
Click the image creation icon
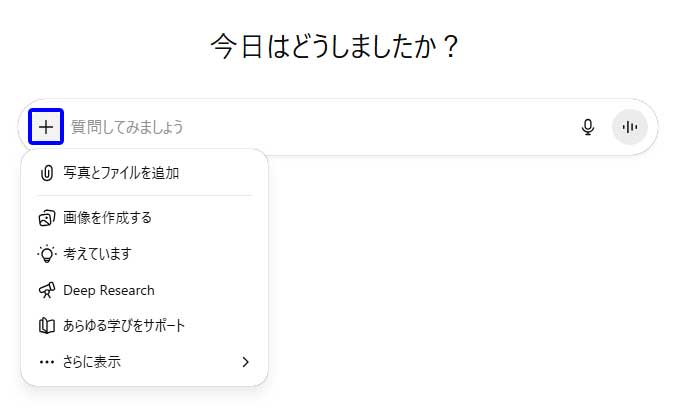(46, 217)
